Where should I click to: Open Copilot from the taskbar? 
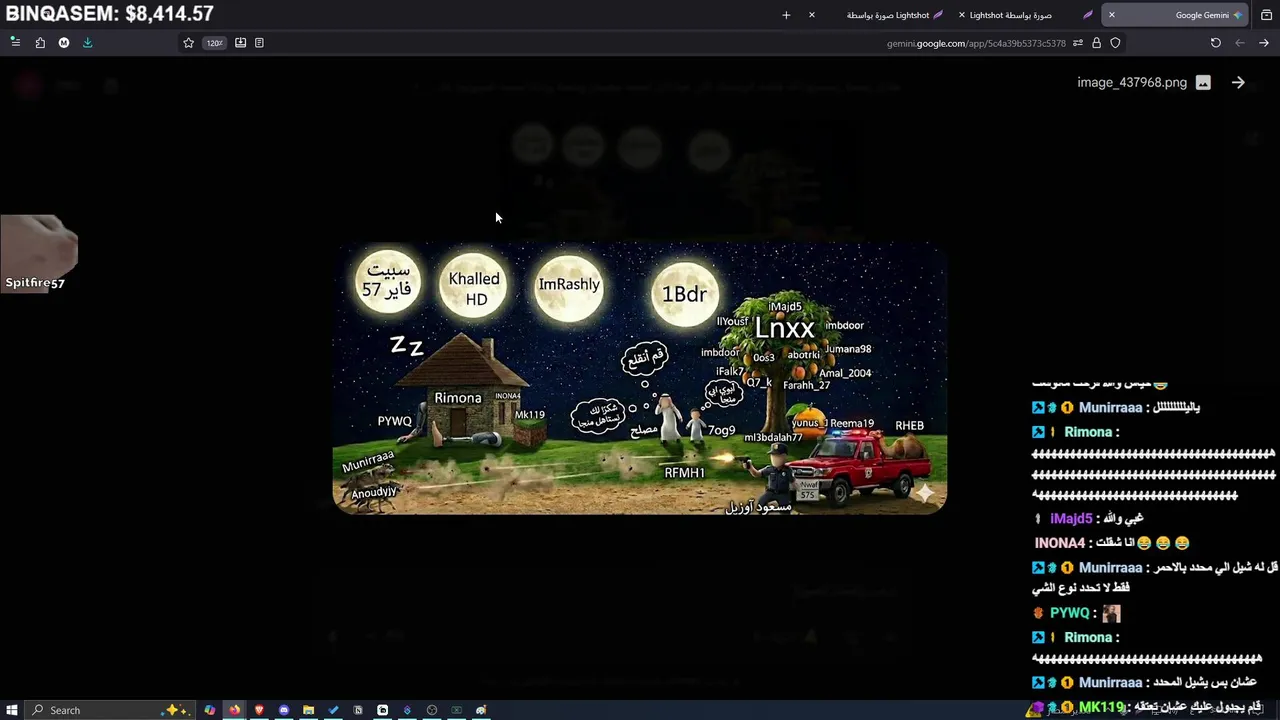click(x=210, y=710)
